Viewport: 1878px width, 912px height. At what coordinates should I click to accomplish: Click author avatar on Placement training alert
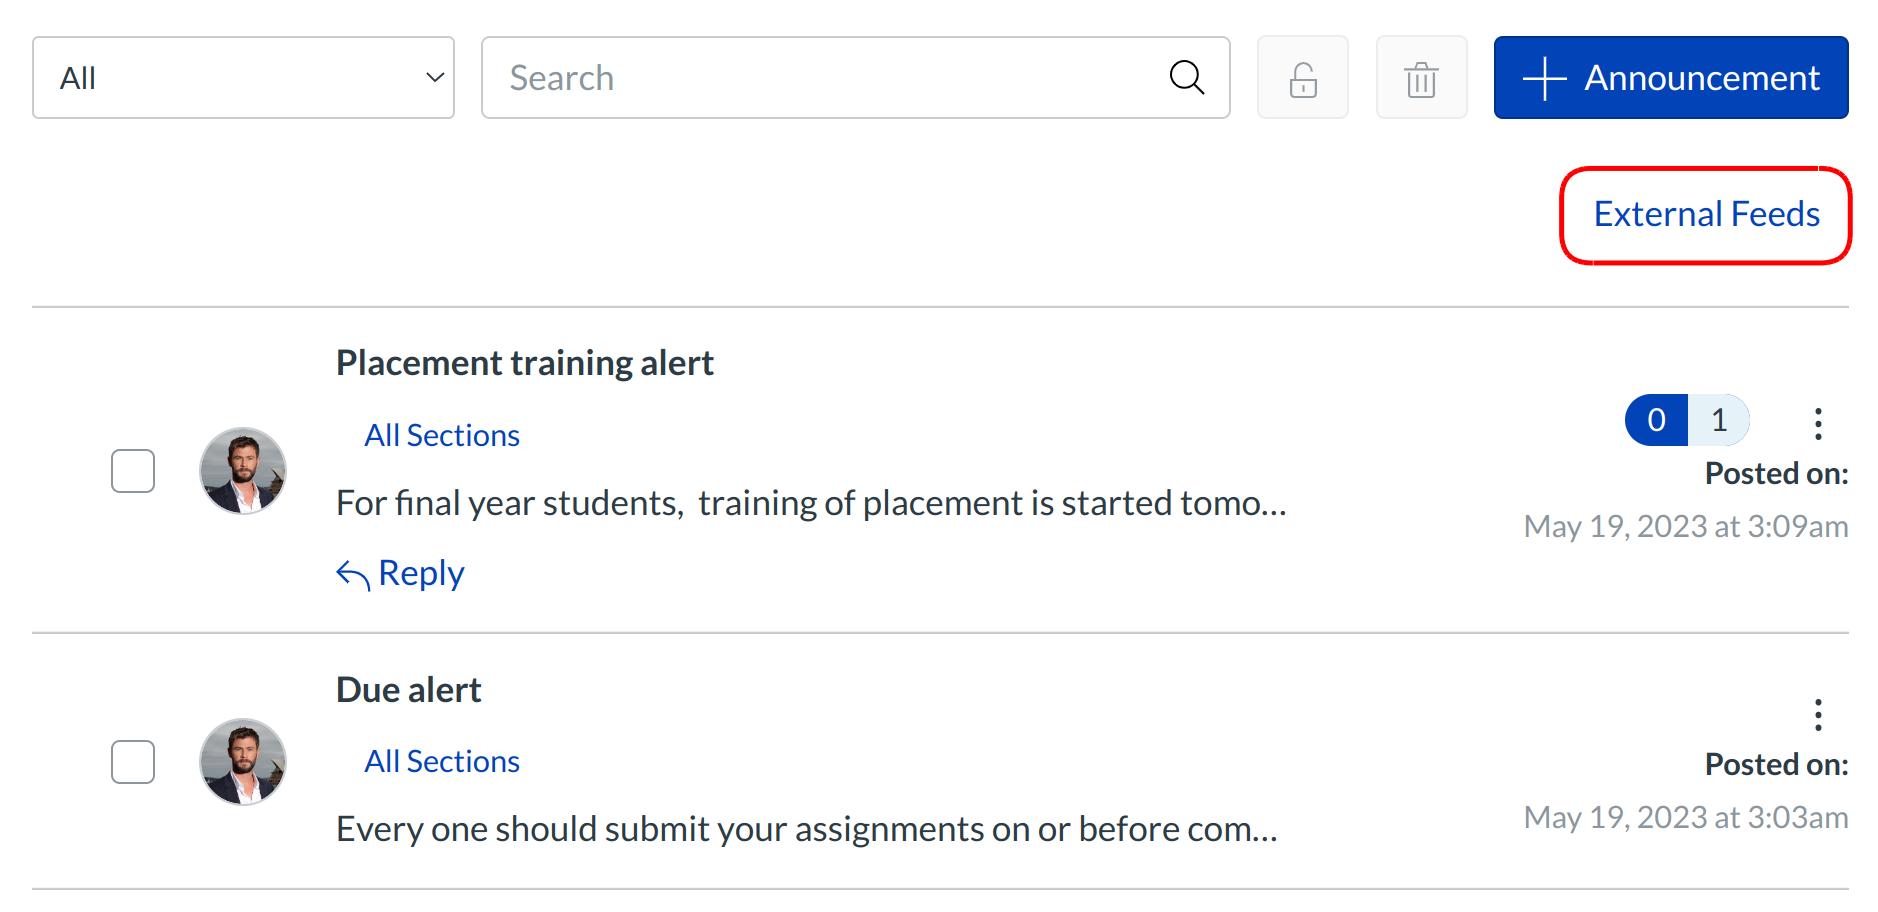243,471
